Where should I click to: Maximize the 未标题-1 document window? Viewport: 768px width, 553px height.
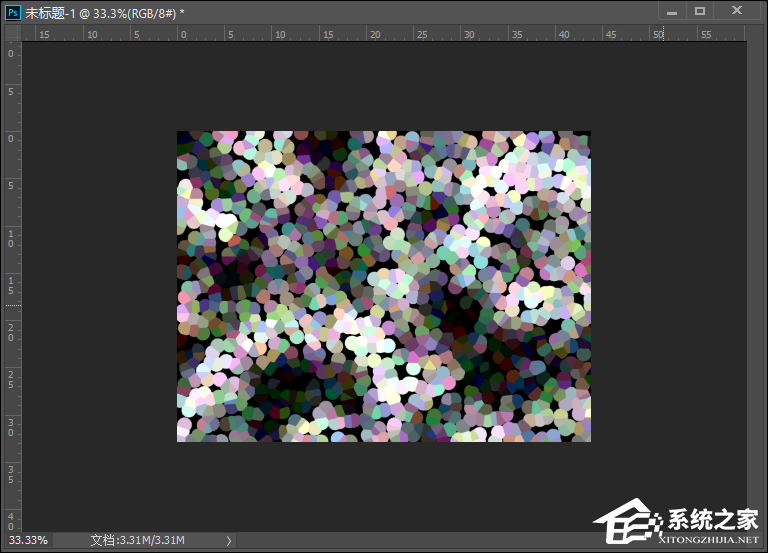coord(700,11)
